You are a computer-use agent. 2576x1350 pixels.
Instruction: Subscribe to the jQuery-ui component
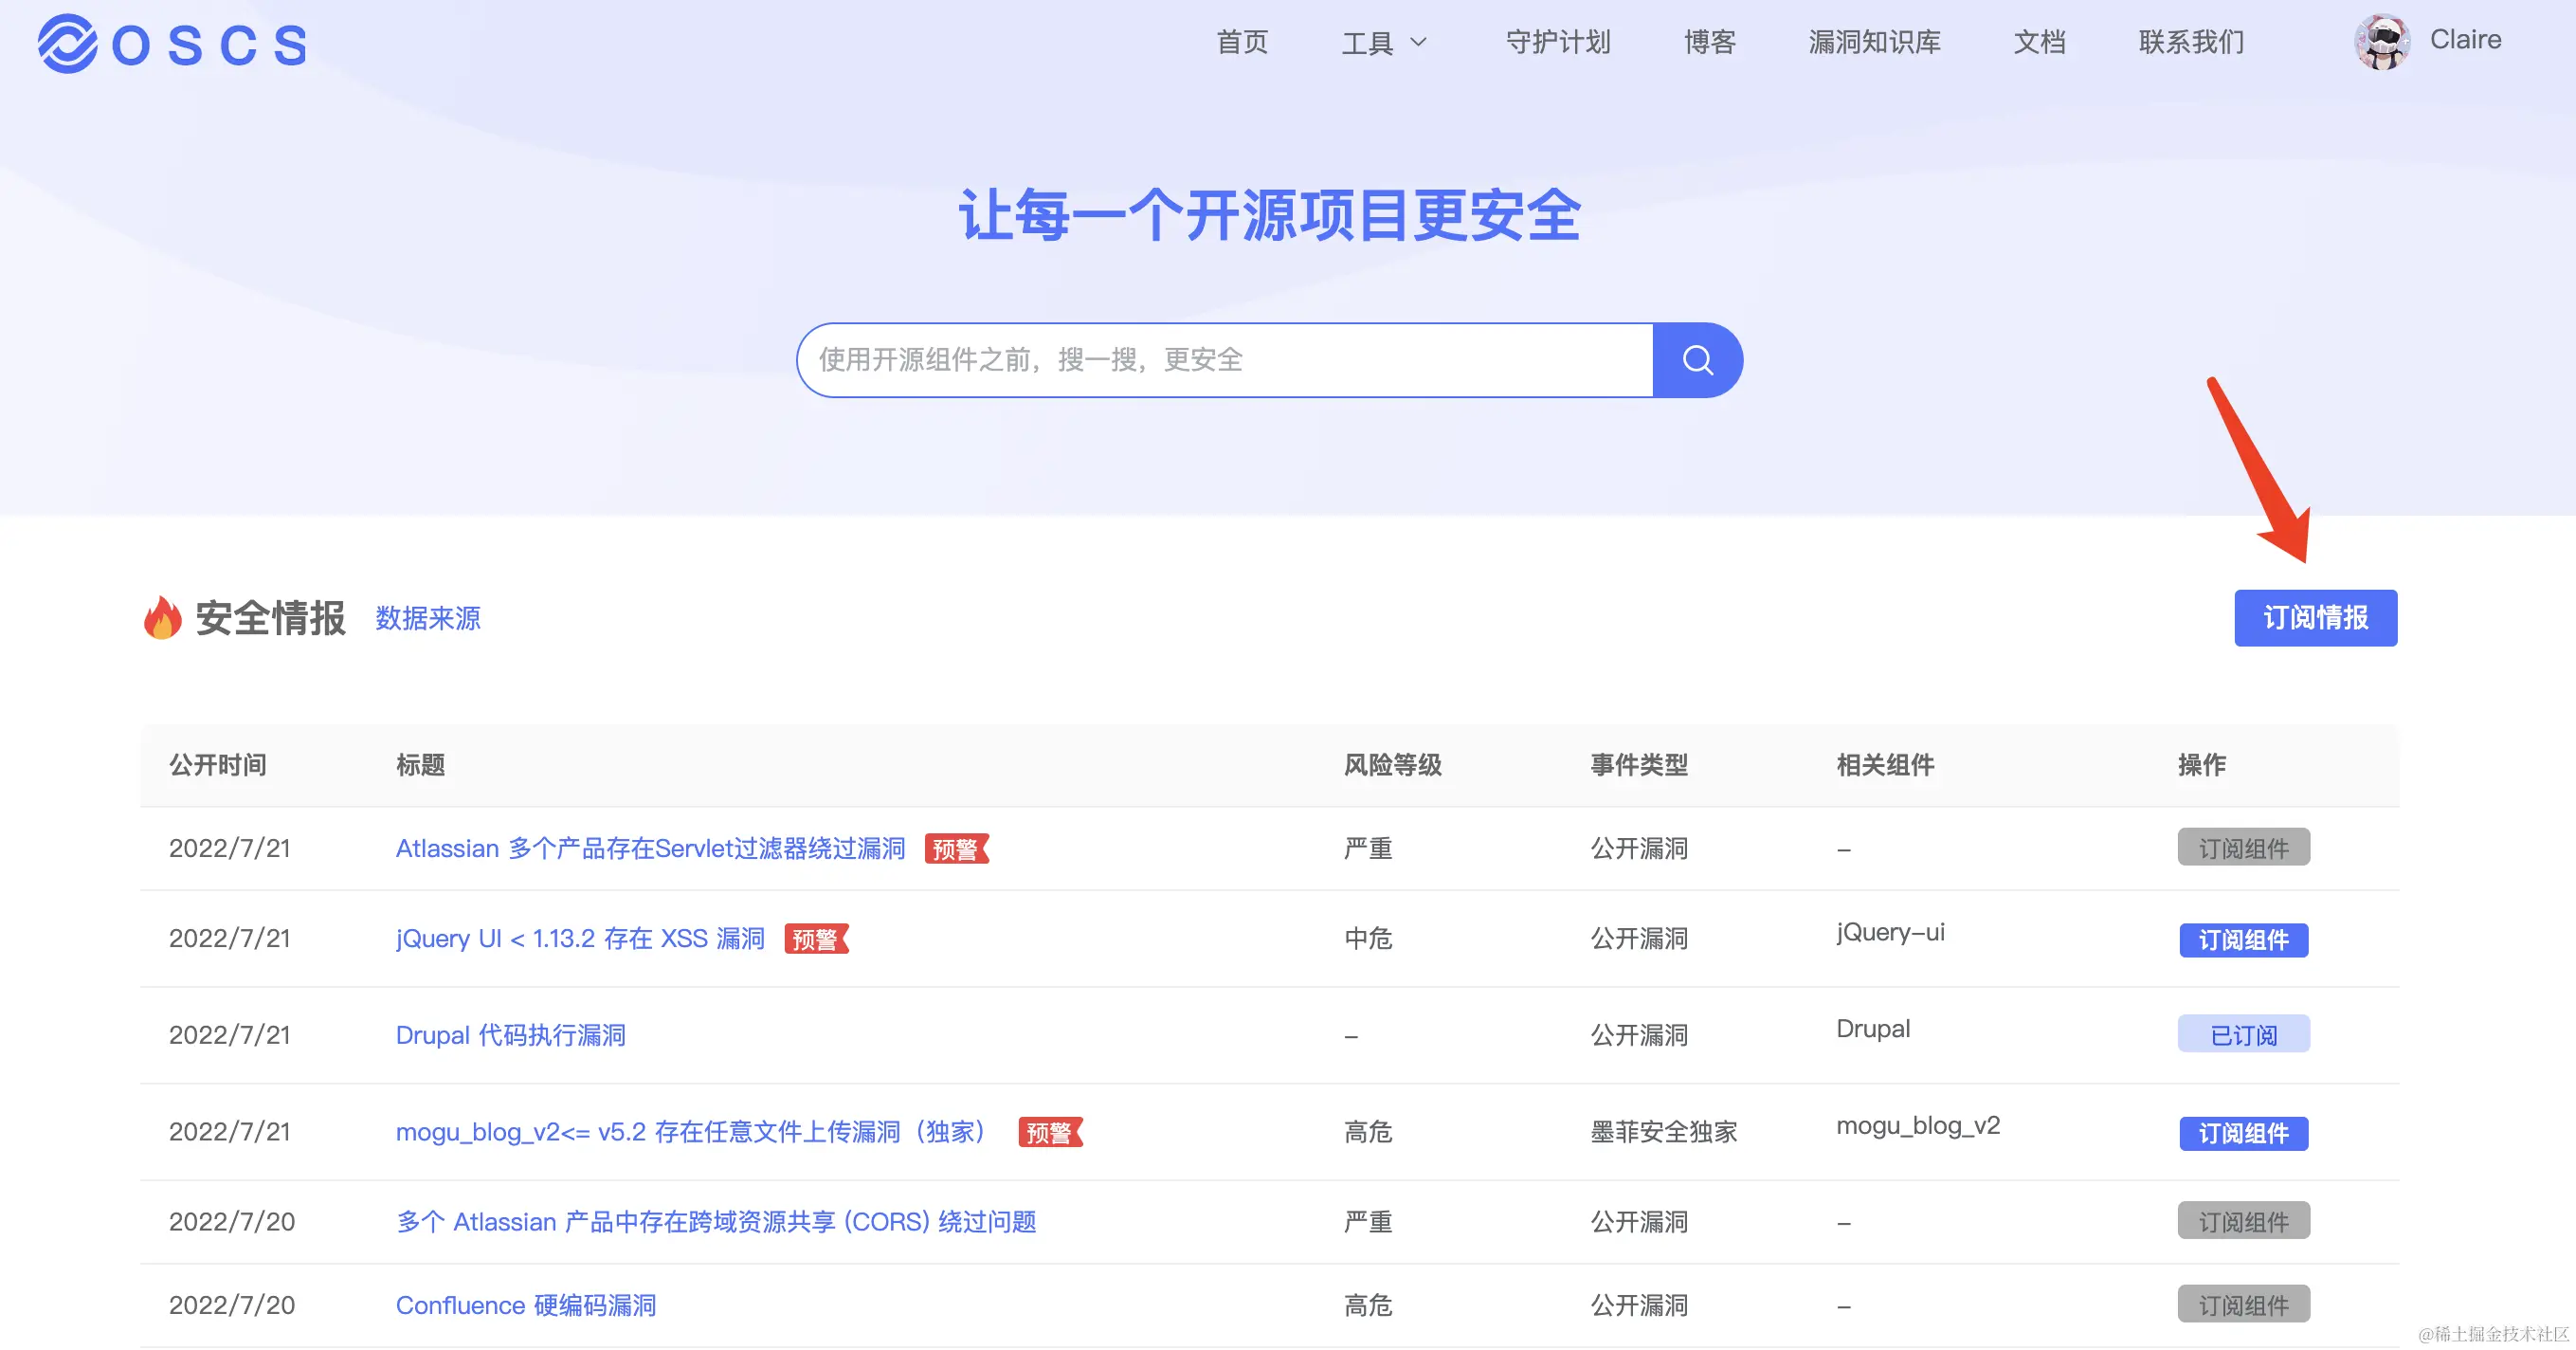tap(2243, 940)
